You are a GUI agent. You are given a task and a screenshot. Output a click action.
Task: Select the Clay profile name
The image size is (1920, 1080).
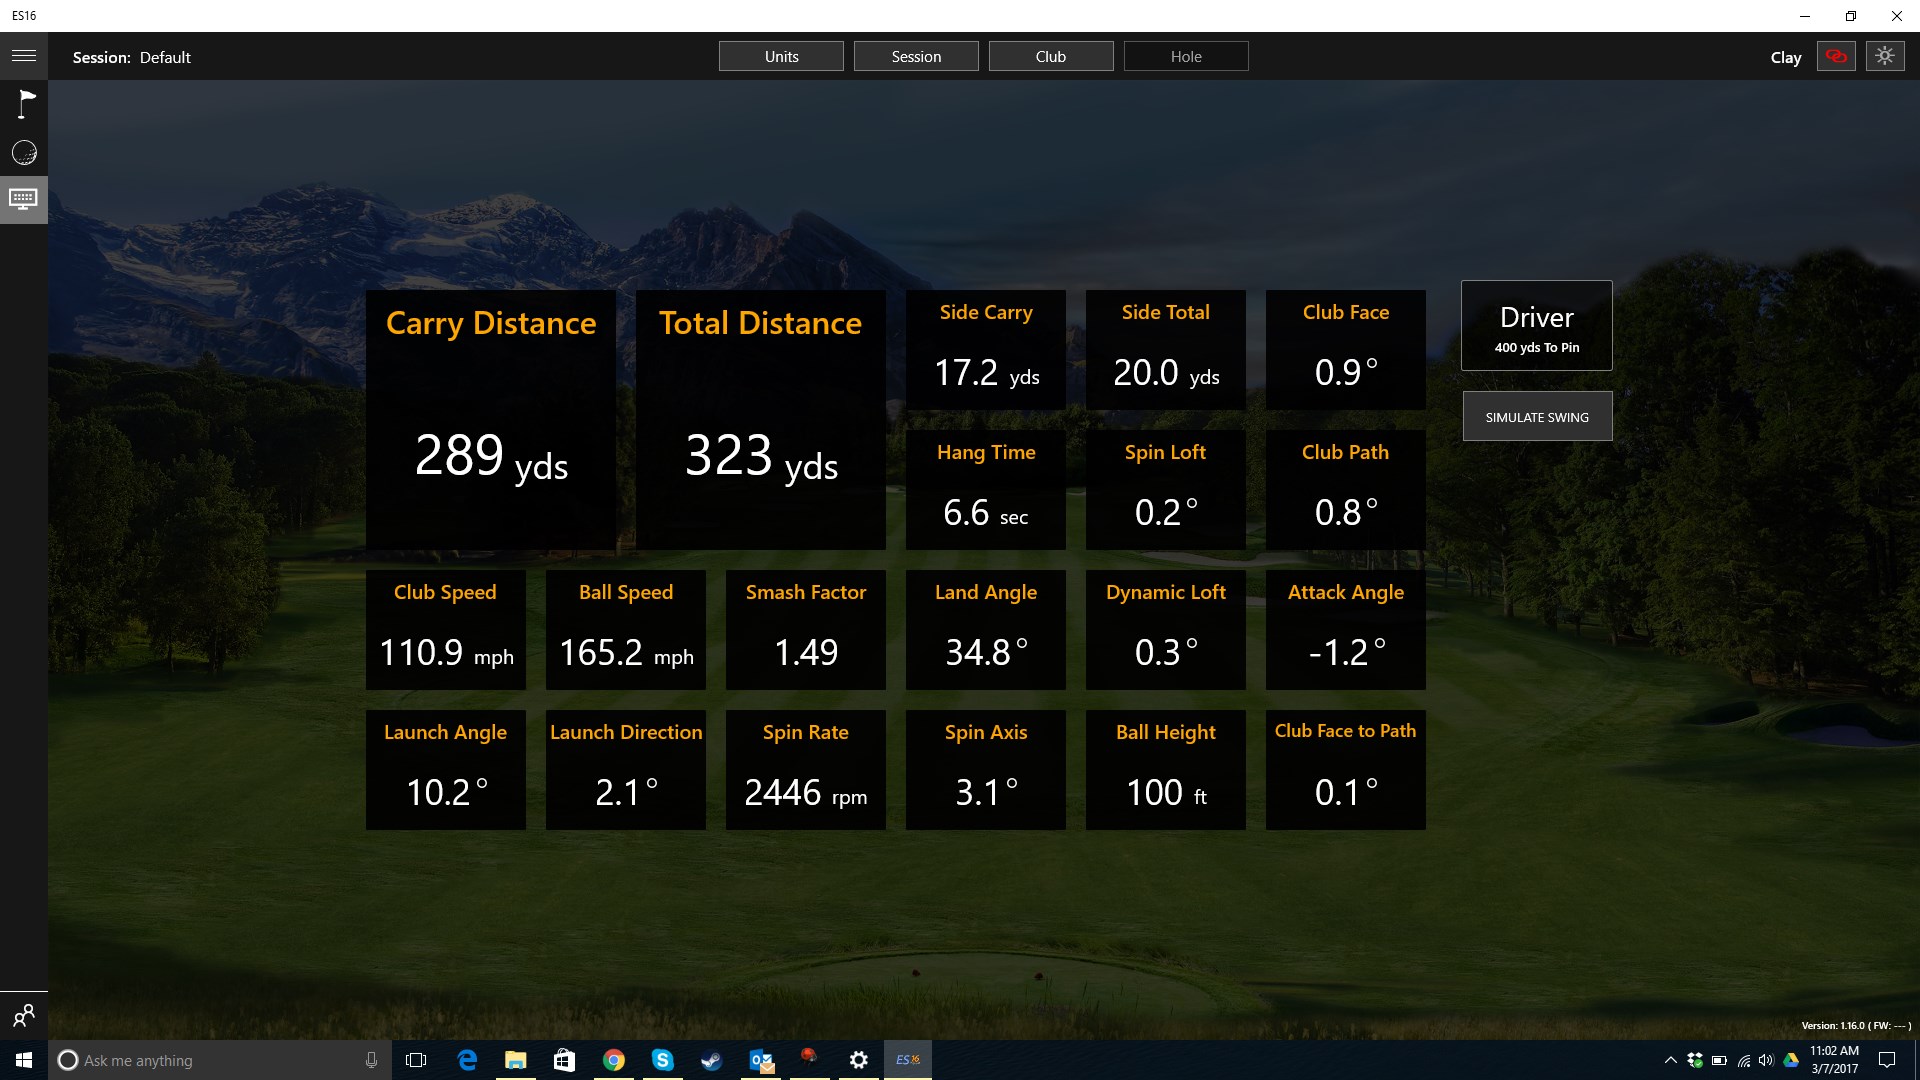[x=1786, y=58]
